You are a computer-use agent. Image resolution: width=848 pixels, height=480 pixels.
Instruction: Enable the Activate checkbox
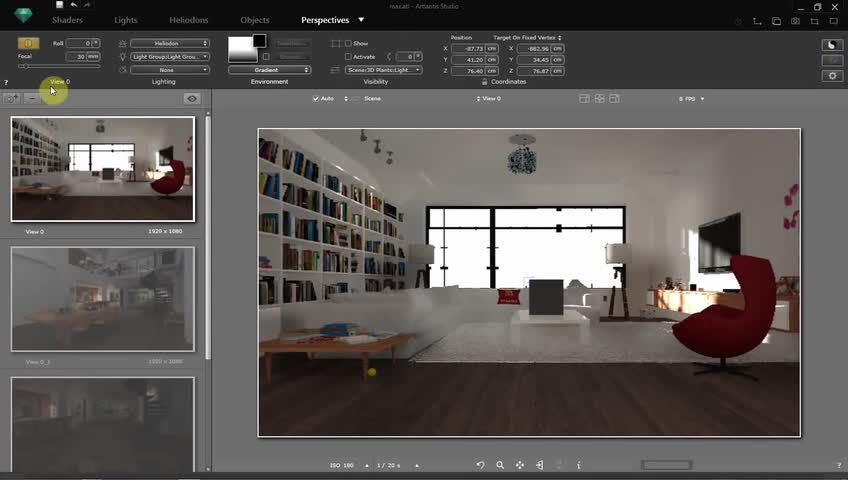pyautogui.click(x=348, y=56)
